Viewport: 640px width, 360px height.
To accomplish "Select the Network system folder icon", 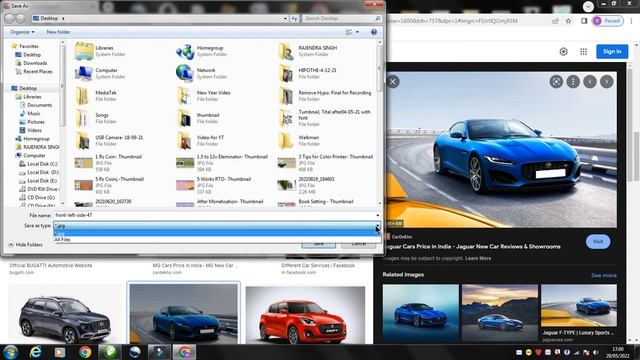I will [185, 73].
